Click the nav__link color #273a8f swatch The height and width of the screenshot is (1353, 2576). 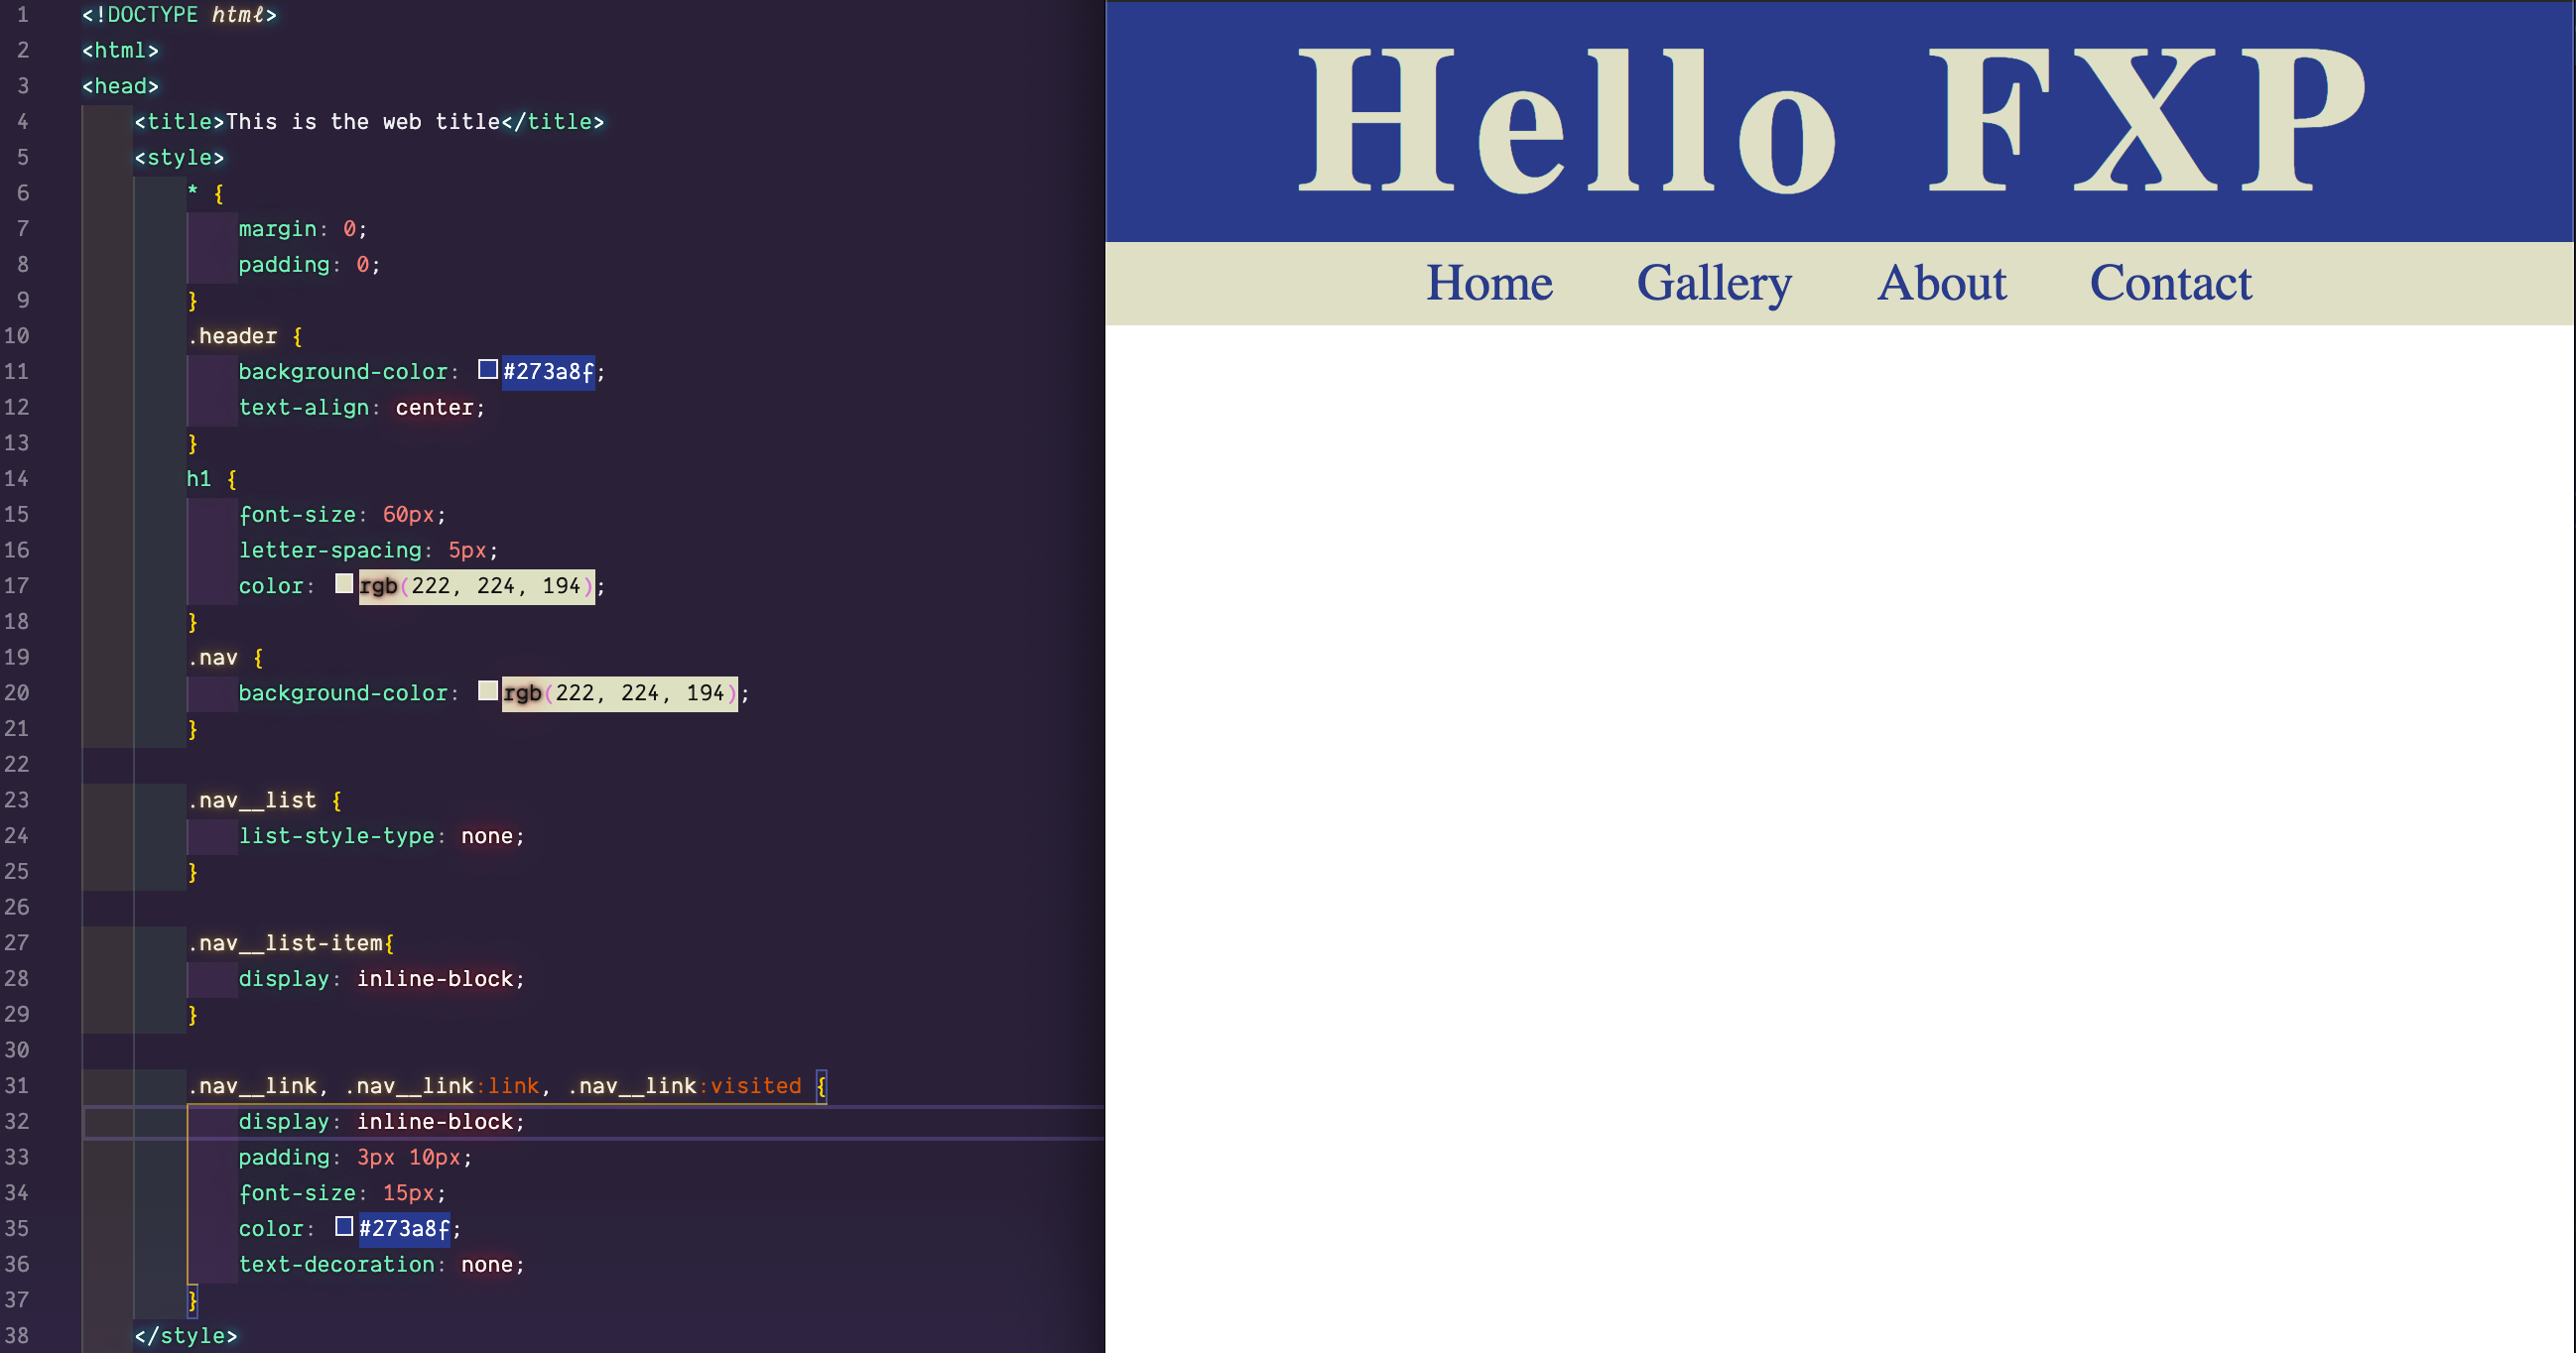click(x=344, y=1227)
